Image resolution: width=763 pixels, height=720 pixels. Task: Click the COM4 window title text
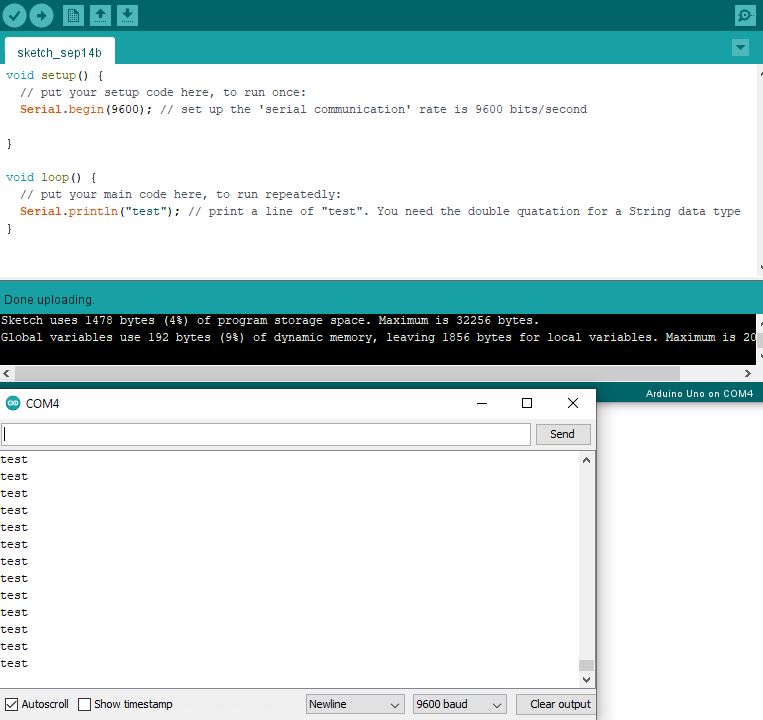click(42, 404)
